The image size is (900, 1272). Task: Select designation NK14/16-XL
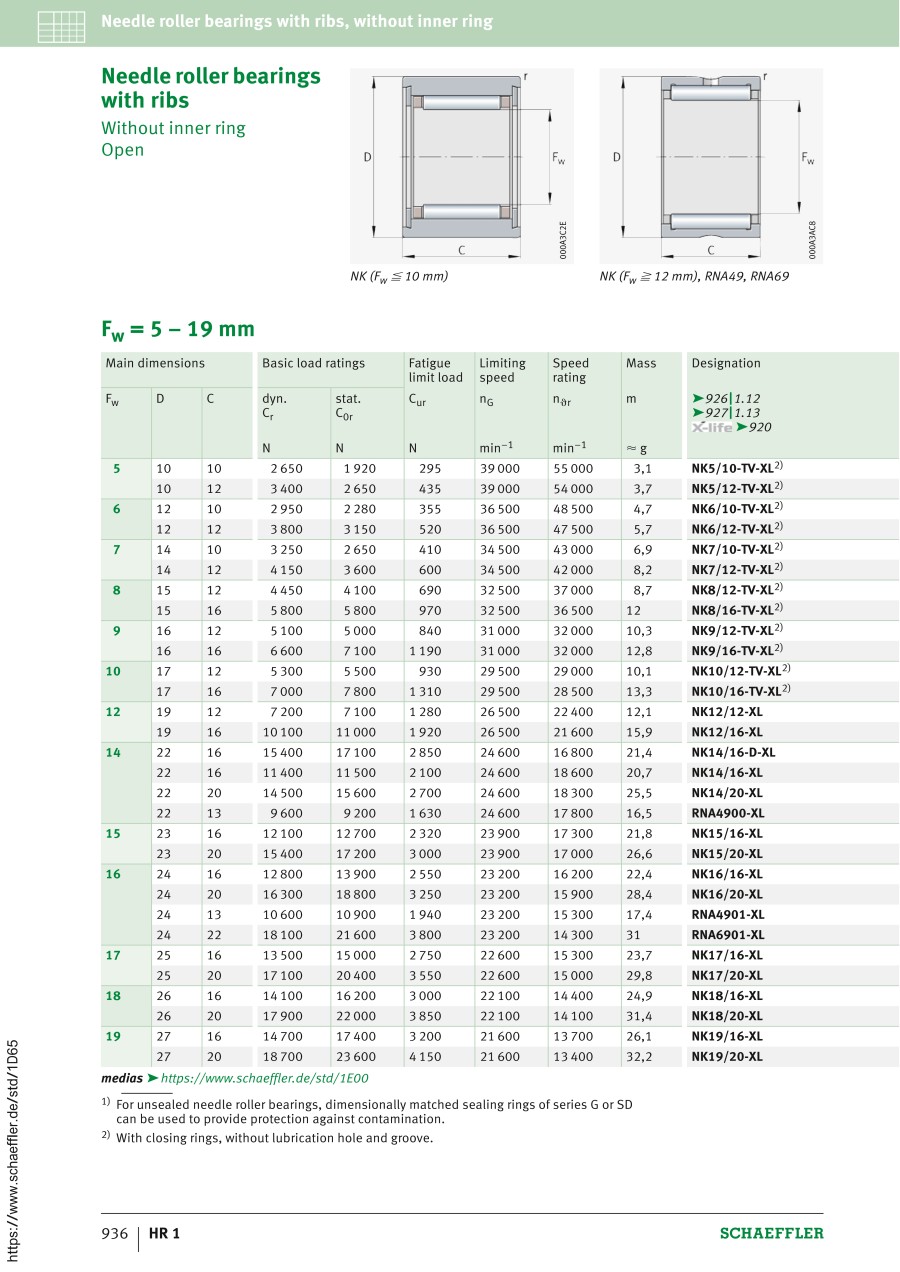tap(727, 773)
